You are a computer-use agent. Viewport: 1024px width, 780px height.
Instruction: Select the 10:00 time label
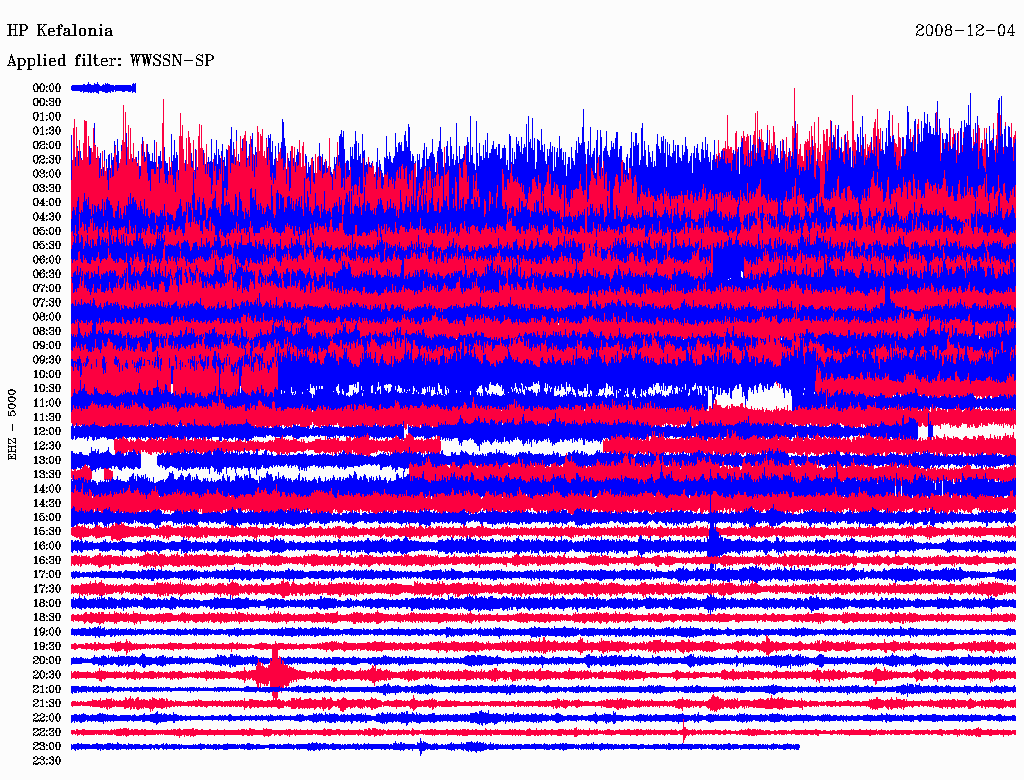[x=47, y=375]
